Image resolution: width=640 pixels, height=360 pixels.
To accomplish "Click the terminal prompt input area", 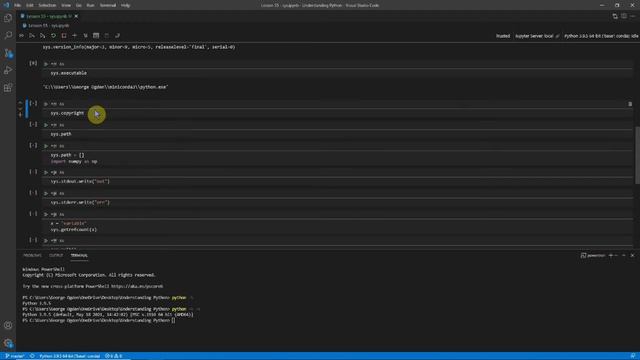I will (x=173, y=320).
